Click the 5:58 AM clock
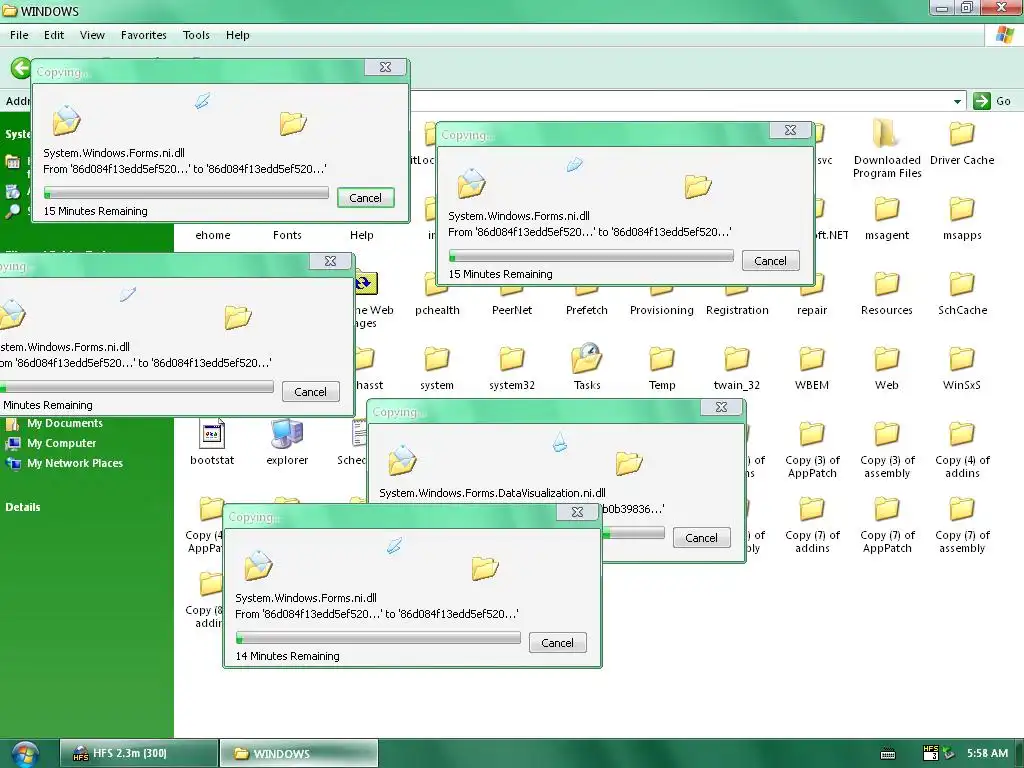This screenshot has width=1024, height=768. click(987, 753)
